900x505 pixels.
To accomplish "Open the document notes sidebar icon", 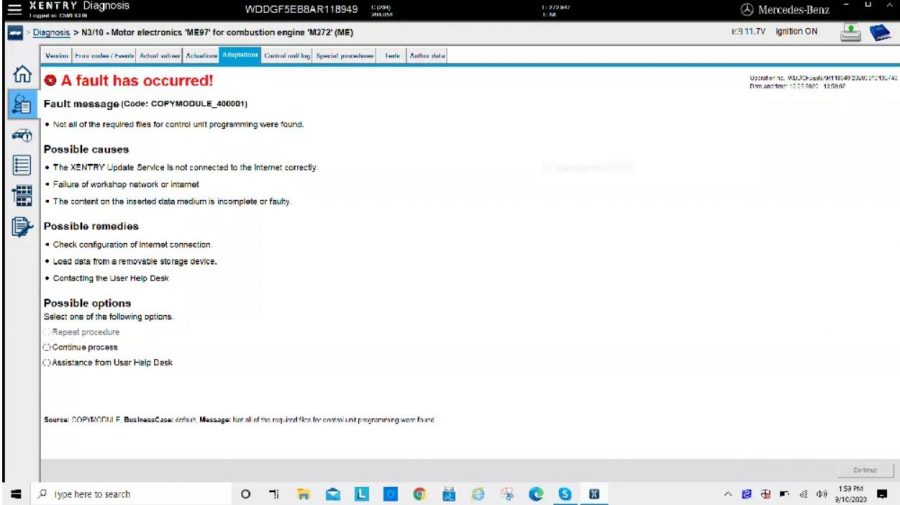I will 20,227.
